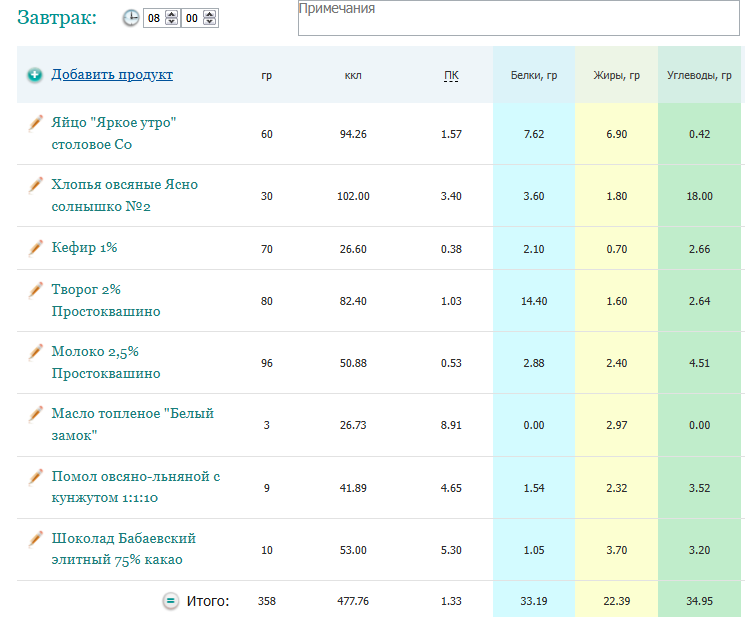This screenshot has height=617, width=745.
Task: Select ПК value 8.91 for Масло топленое
Action: pyautogui.click(x=451, y=425)
